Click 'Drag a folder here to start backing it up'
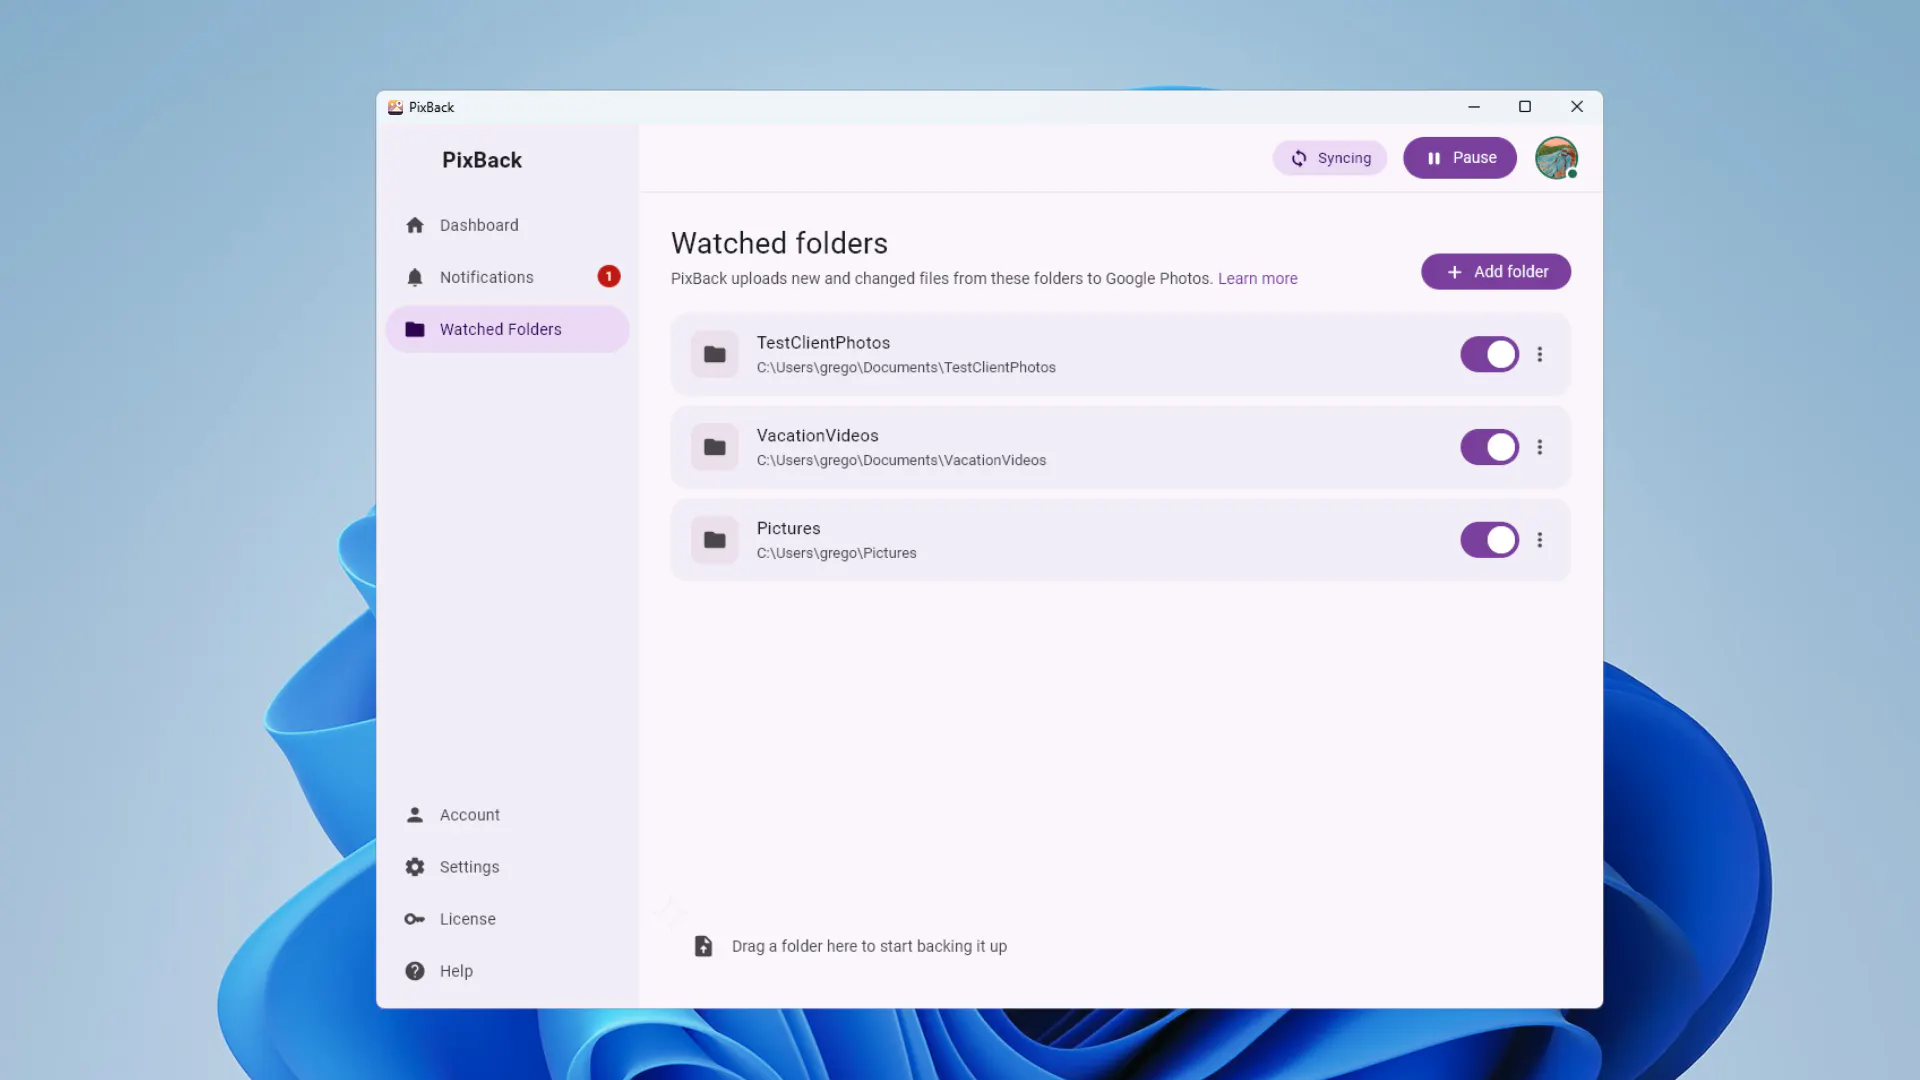The height and width of the screenshot is (1080, 1920). 869,946
